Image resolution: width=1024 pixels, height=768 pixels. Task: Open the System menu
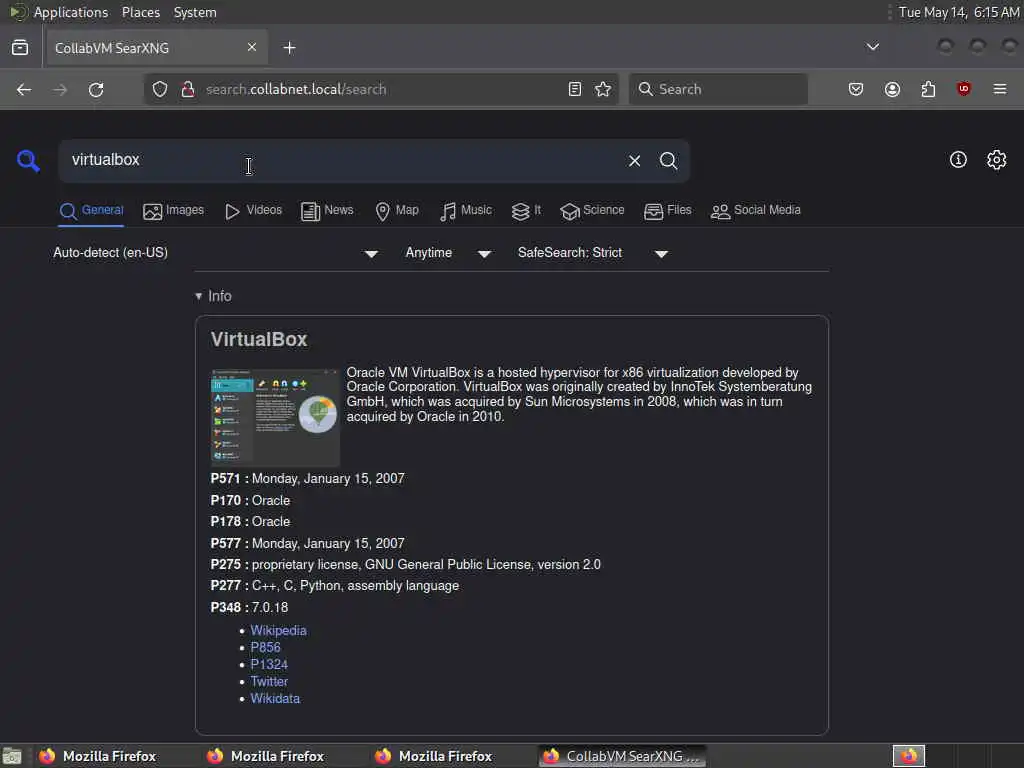[195, 12]
